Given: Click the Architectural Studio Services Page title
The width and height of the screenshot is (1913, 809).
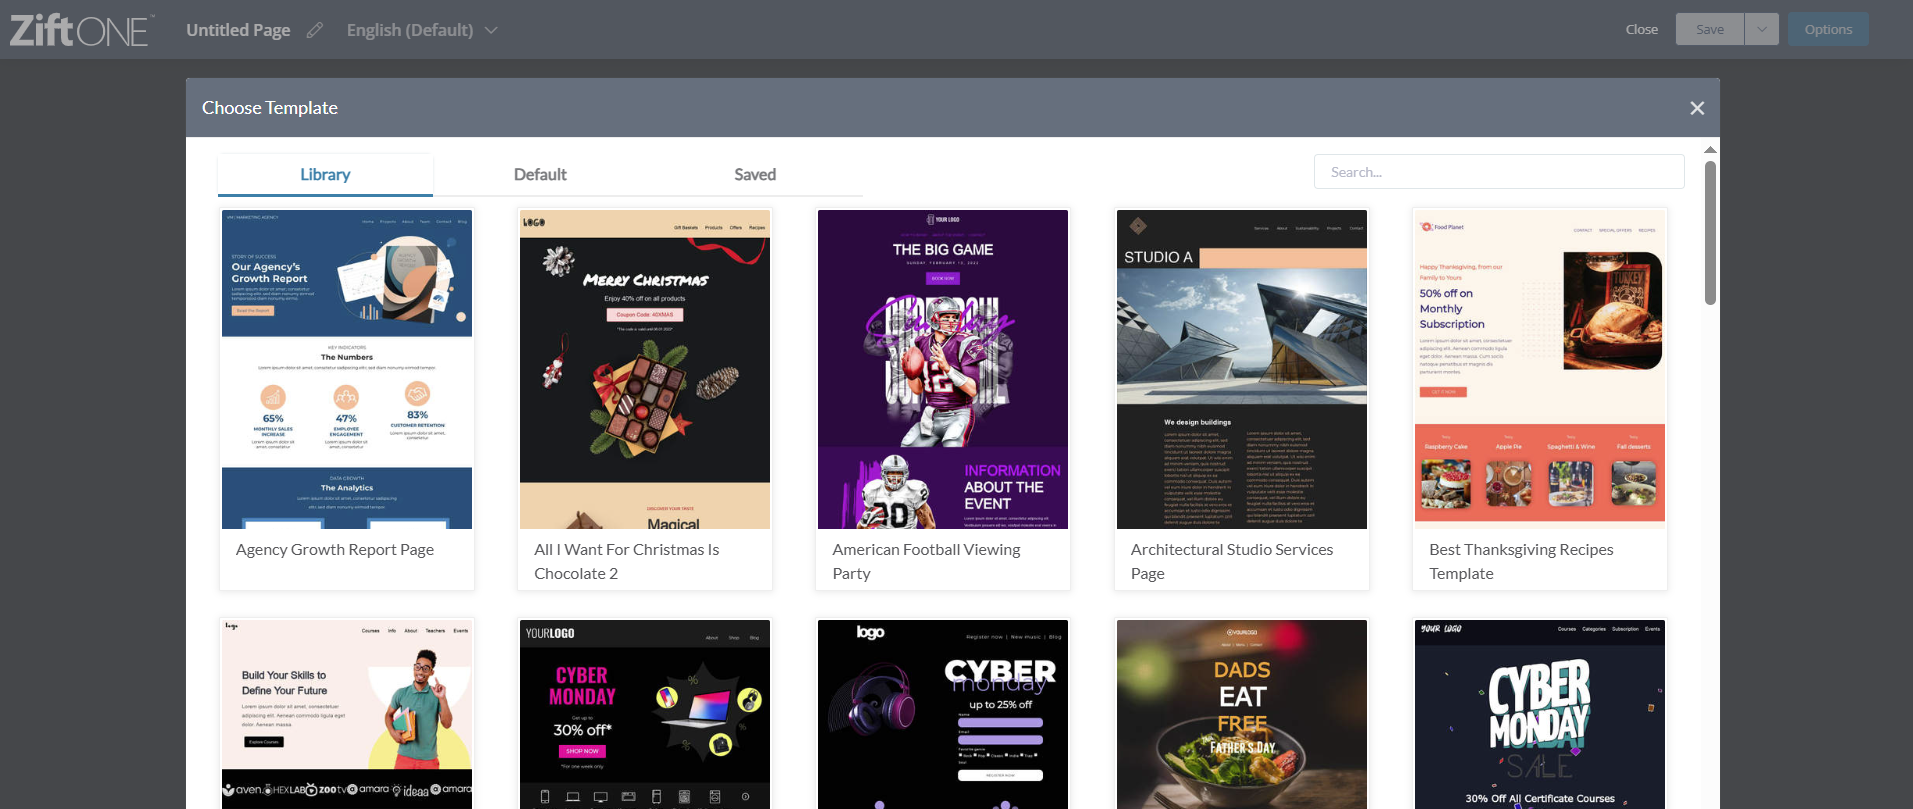Looking at the screenshot, I should [x=1232, y=562].
